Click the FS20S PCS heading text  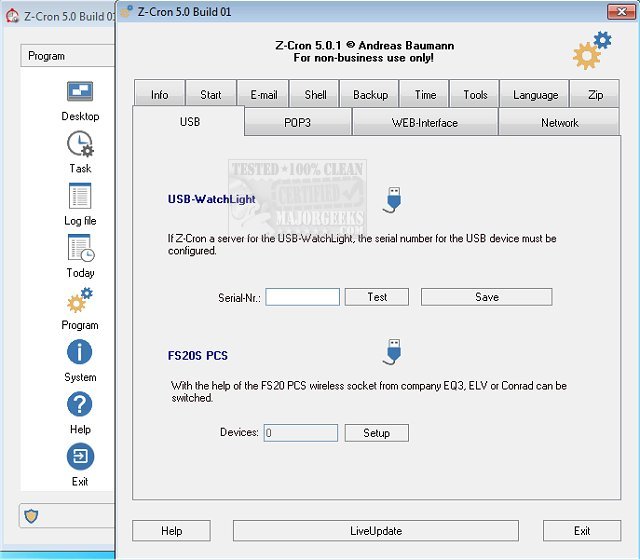[x=198, y=356]
